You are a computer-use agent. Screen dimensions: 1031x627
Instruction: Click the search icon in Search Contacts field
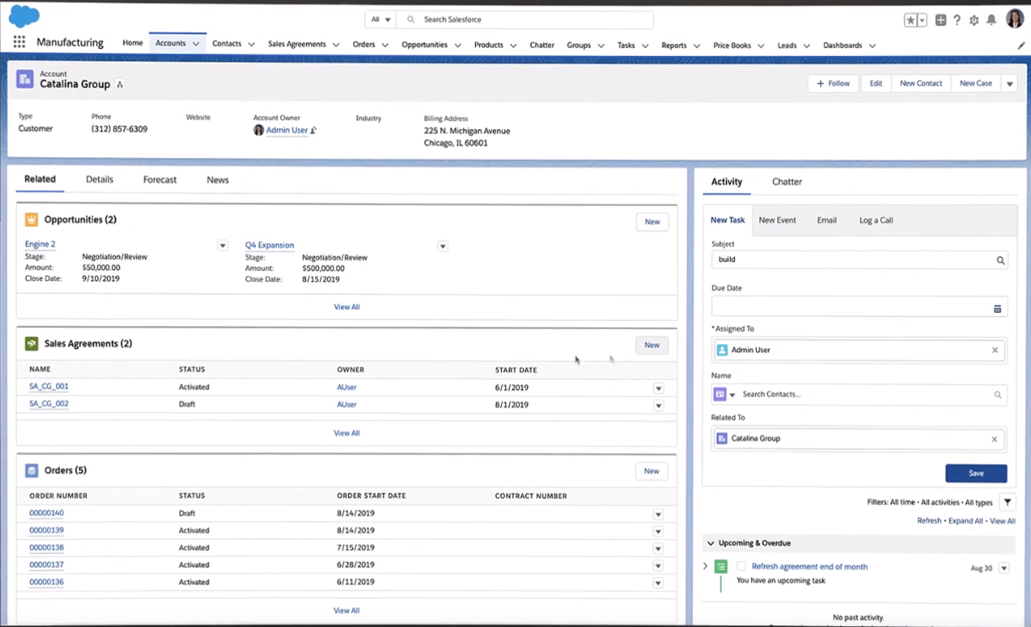[997, 394]
